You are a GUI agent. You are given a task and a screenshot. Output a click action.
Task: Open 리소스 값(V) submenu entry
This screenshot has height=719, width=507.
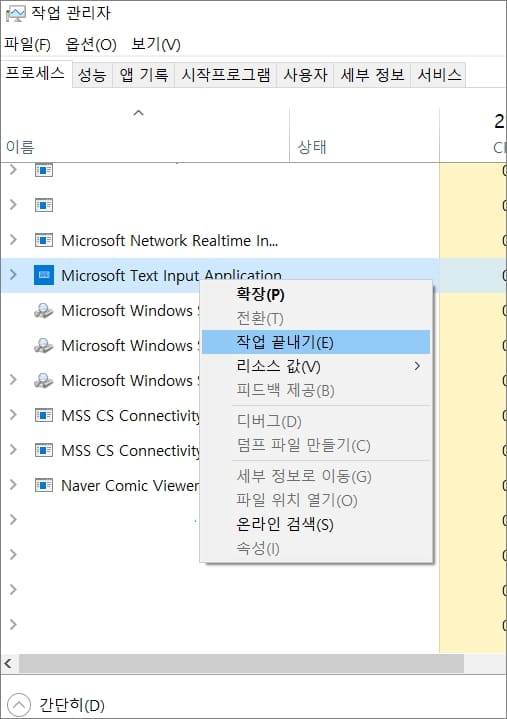pyautogui.click(x=316, y=366)
